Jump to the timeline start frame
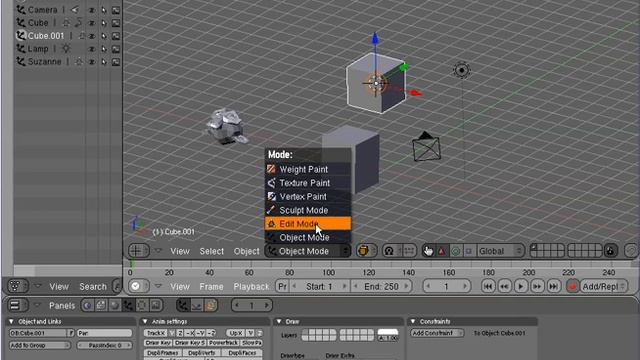 click(x=488, y=287)
